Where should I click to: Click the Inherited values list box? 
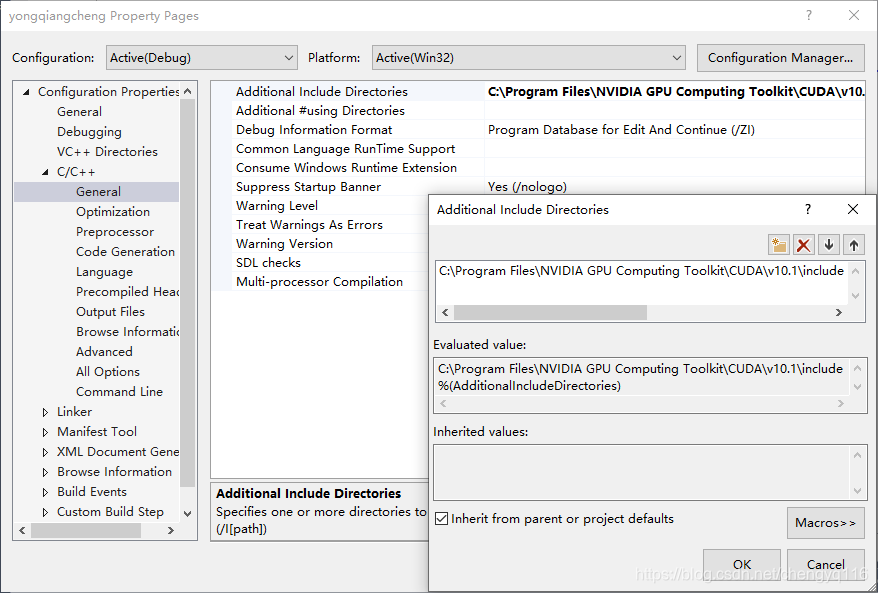(650, 472)
